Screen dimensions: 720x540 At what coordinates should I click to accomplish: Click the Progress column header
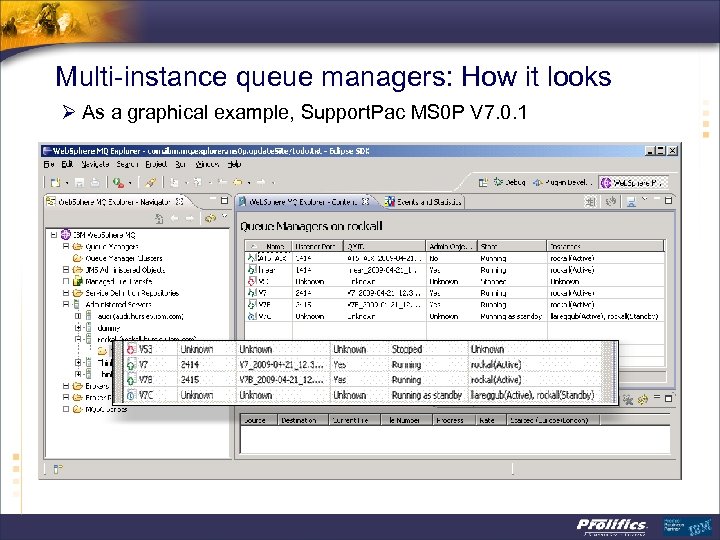[453, 420]
